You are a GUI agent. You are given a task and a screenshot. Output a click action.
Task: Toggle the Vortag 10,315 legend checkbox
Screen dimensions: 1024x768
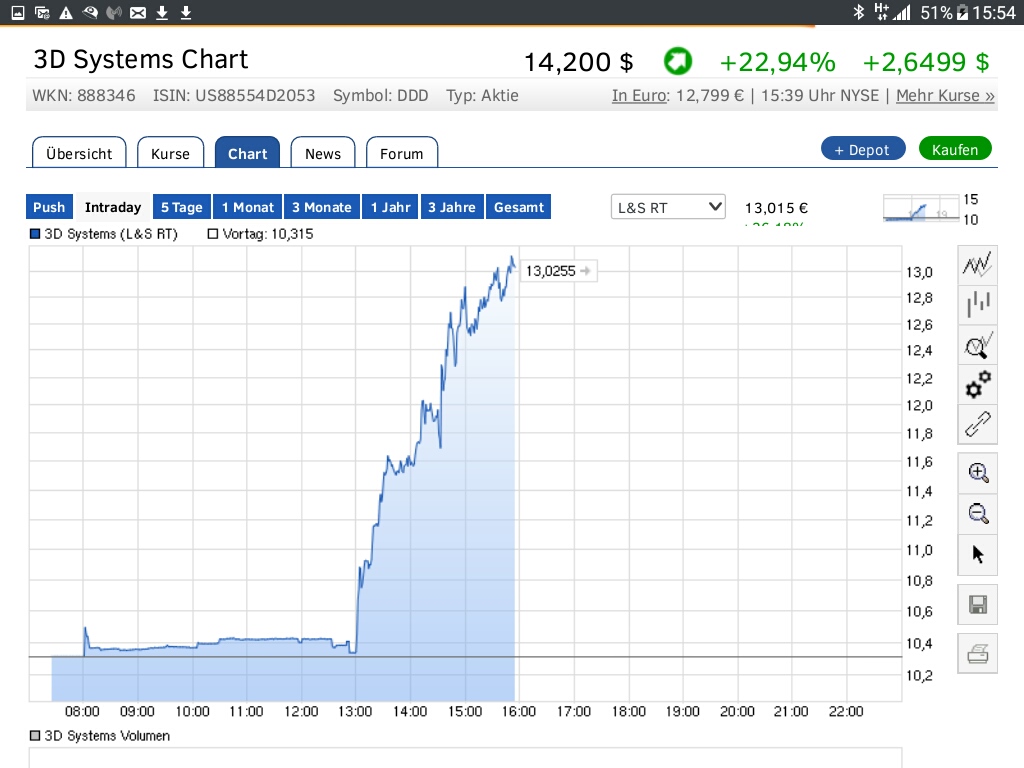pyautogui.click(x=212, y=234)
